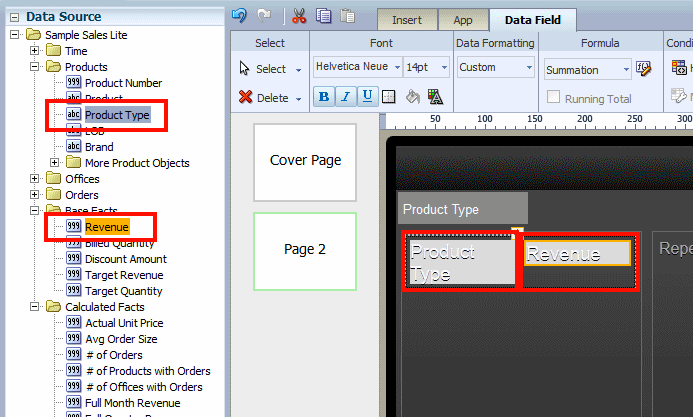Toggle Bold formatting
The width and height of the screenshot is (693, 417).
point(324,97)
